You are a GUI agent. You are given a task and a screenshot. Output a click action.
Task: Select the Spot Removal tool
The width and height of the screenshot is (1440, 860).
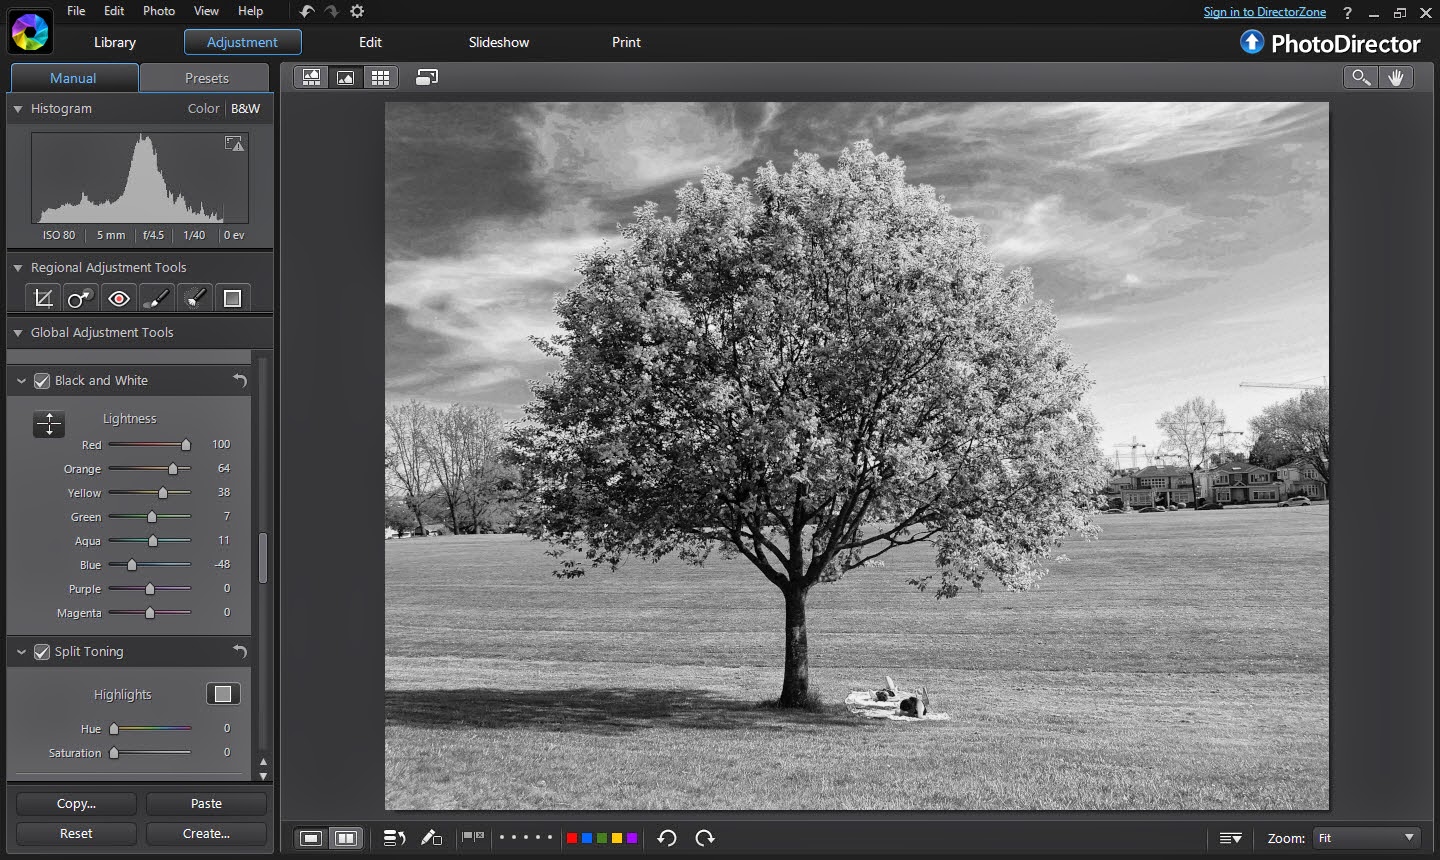80,298
